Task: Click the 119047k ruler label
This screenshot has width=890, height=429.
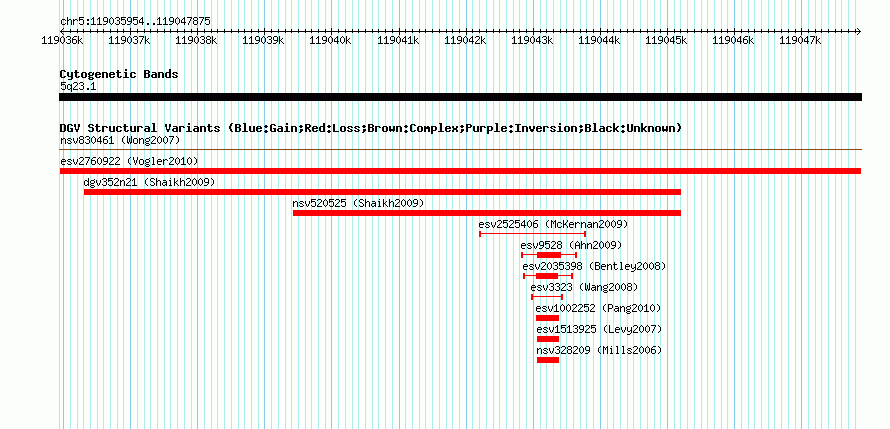Action: [800, 40]
